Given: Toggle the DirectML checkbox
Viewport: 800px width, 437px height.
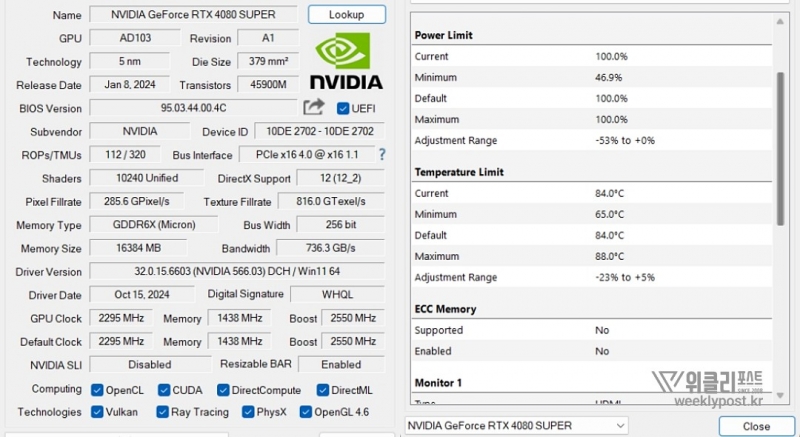Looking at the screenshot, I should (322, 390).
